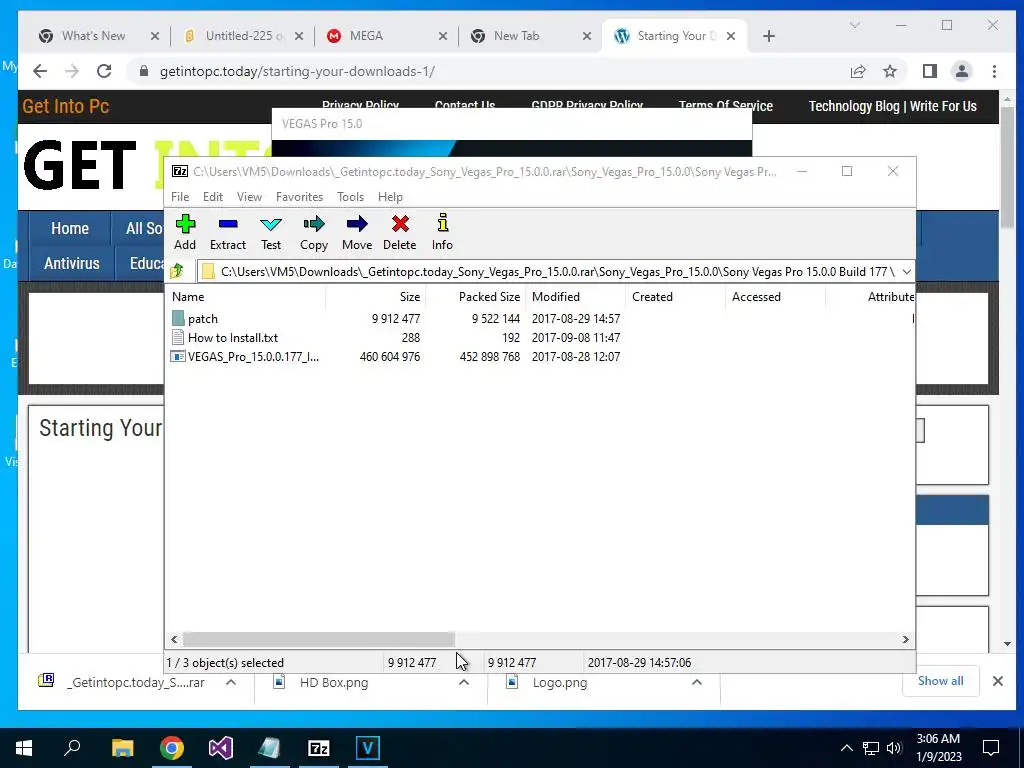Open the Home navigation item on webpage
This screenshot has width=1024, height=768.
tap(69, 228)
